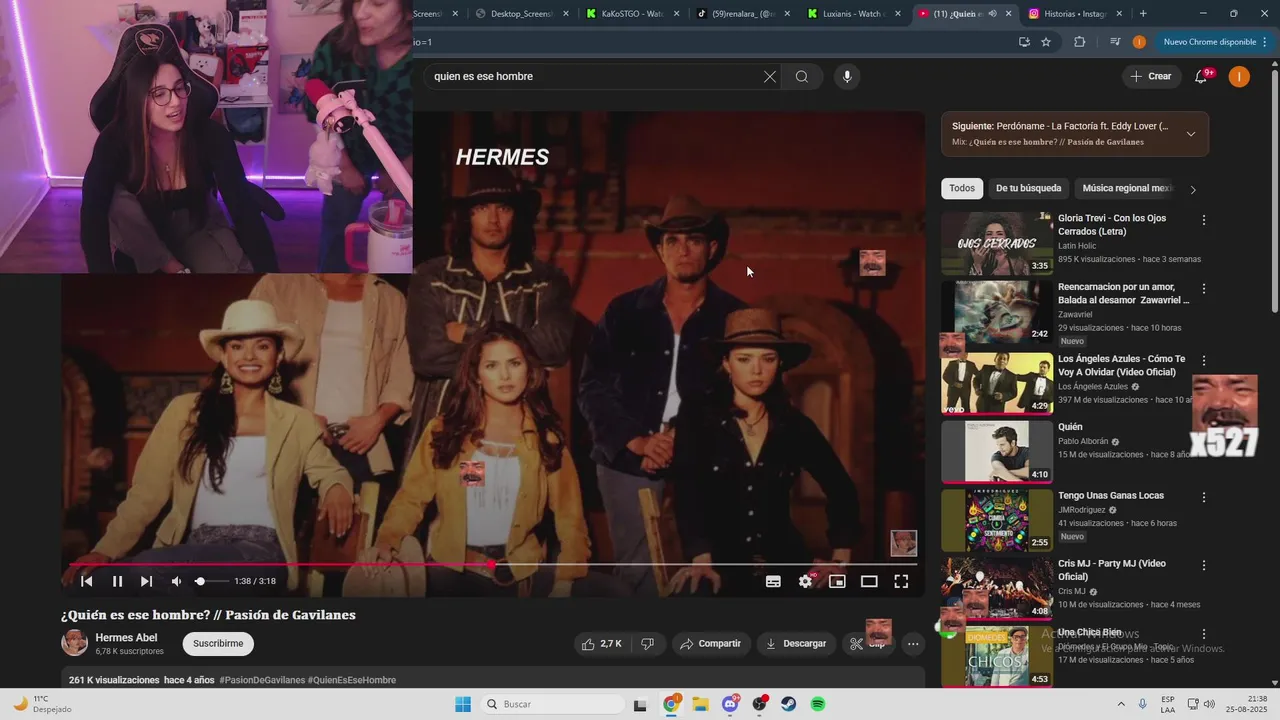
Task: Open the Windows Start menu
Action: (x=462, y=704)
